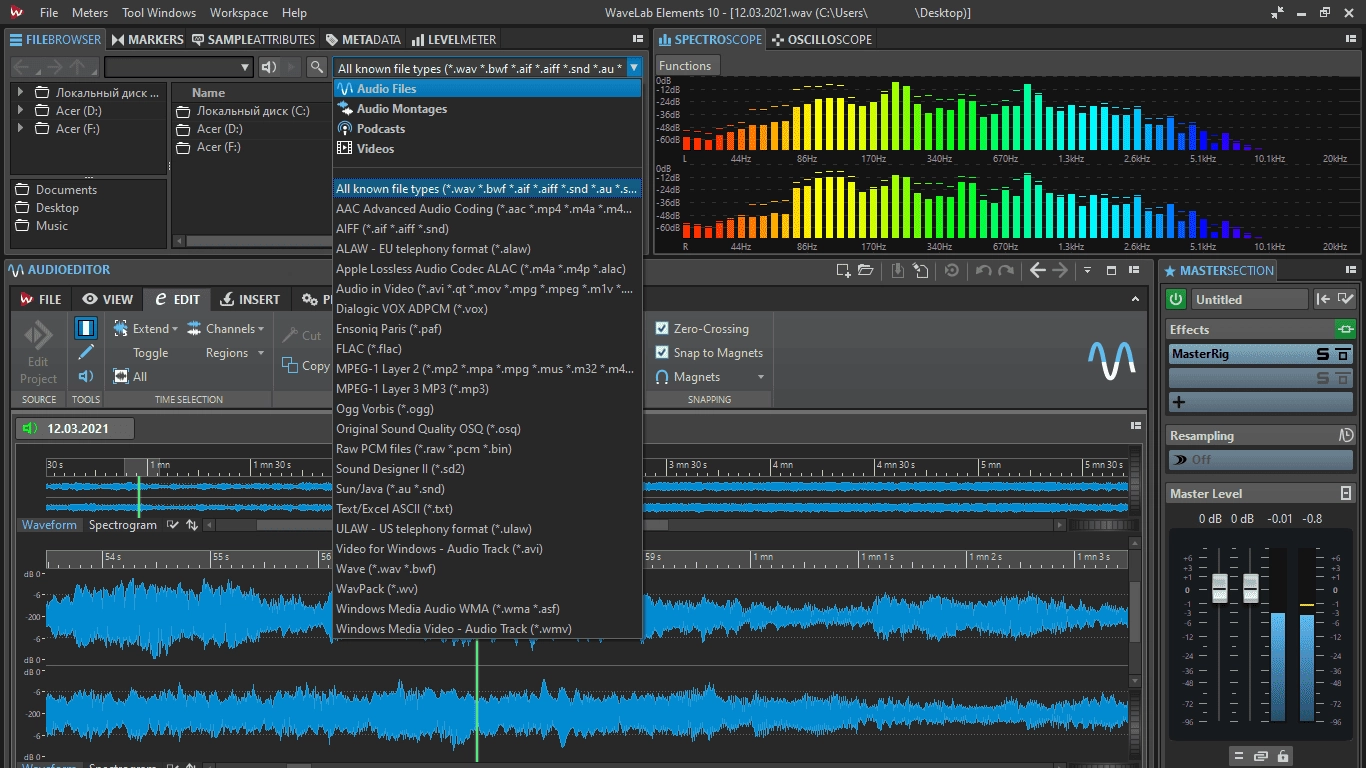Click the navigate backward arrow in Audio Editor toolbar

[x=1038, y=270]
